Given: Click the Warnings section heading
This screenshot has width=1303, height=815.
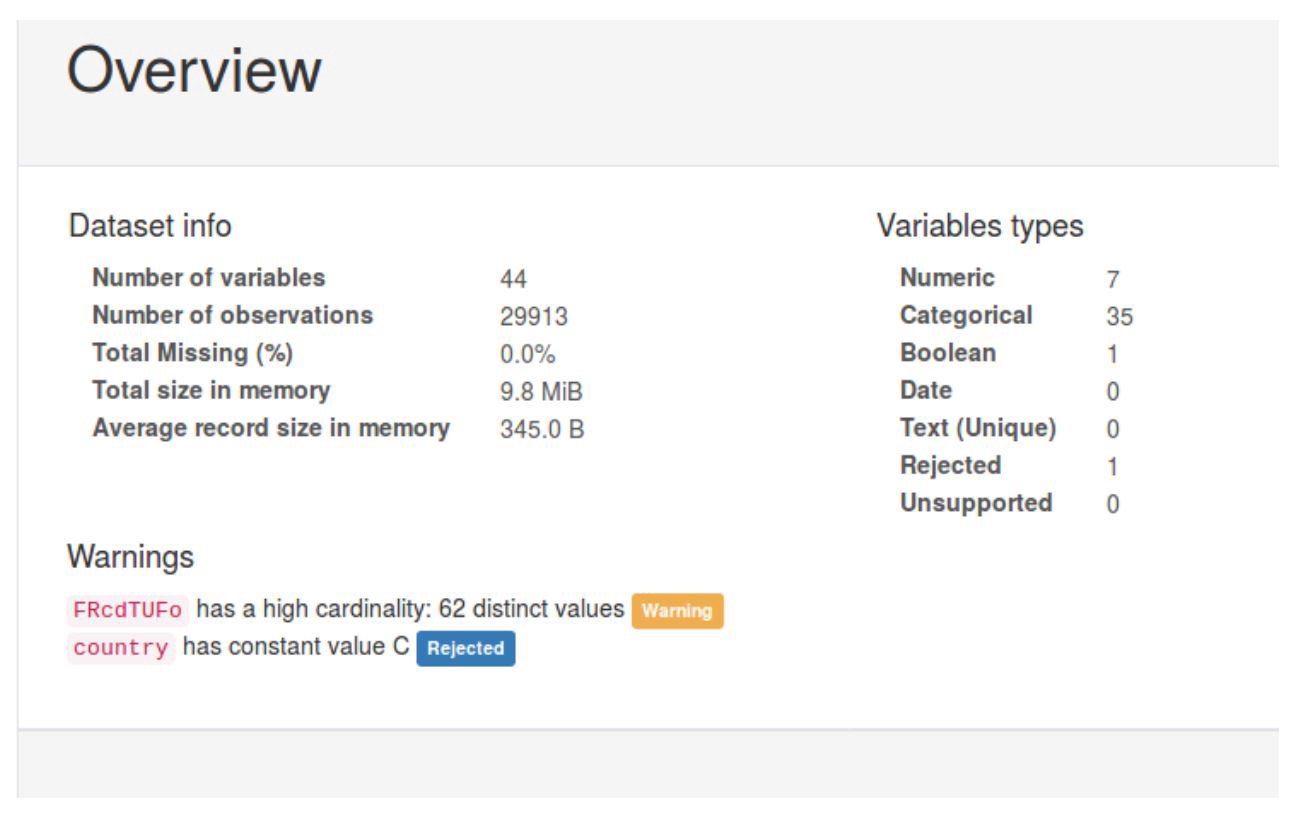Looking at the screenshot, I should coord(130,557).
